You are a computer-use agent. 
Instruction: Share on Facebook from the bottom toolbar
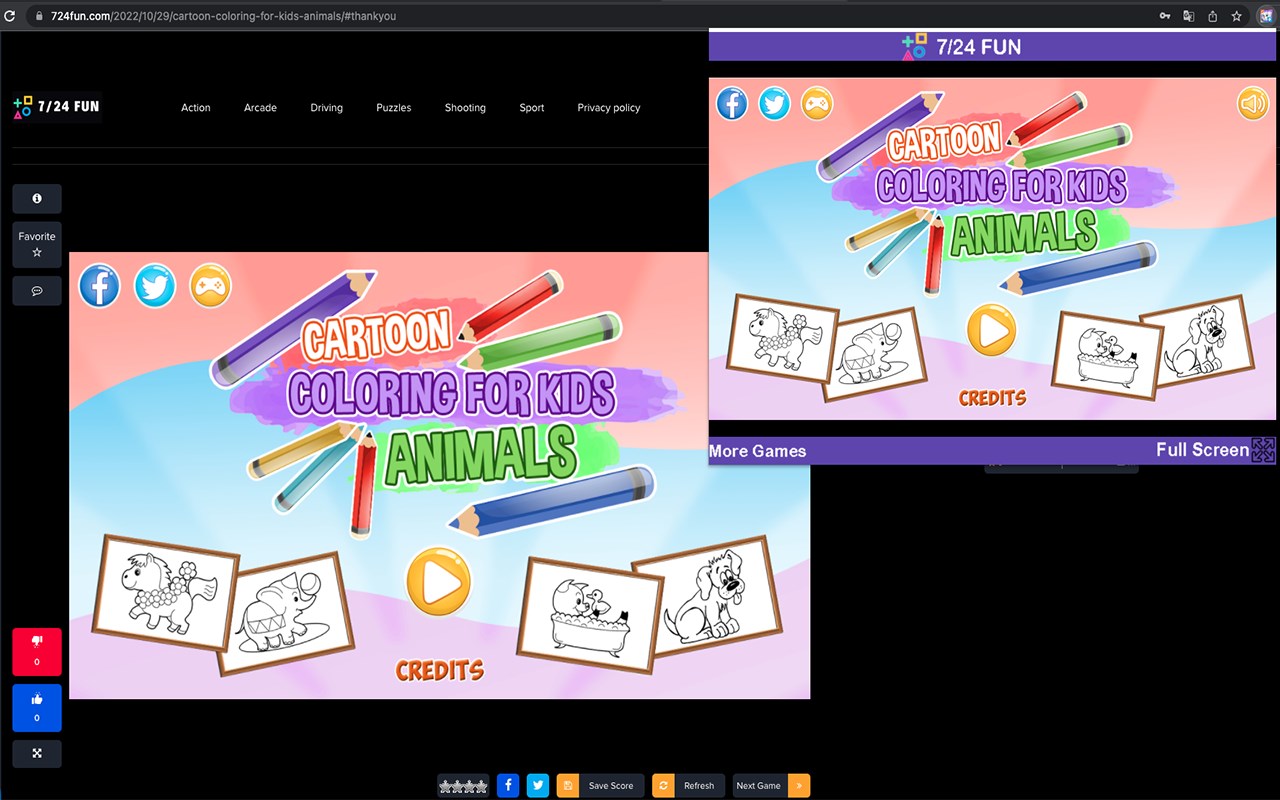(508, 786)
